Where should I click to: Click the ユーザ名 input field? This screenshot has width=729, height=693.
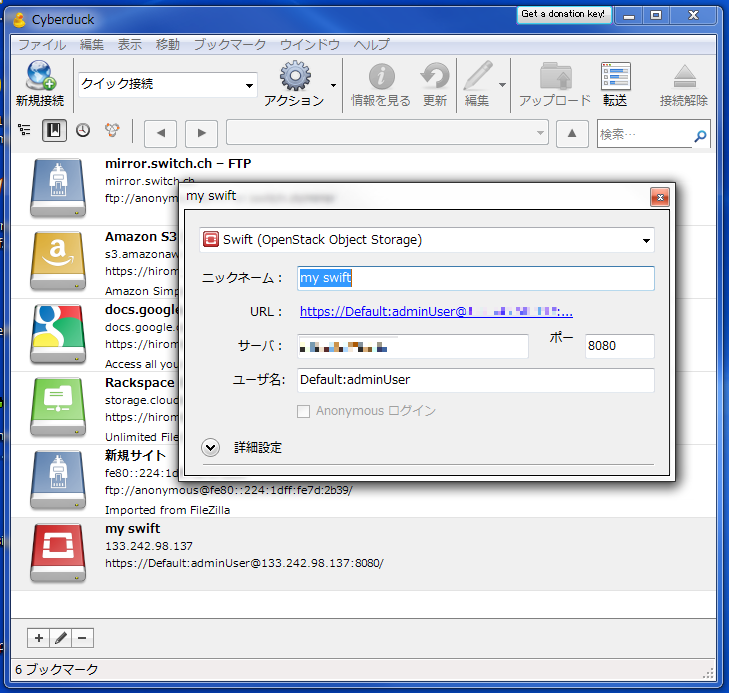(x=474, y=380)
